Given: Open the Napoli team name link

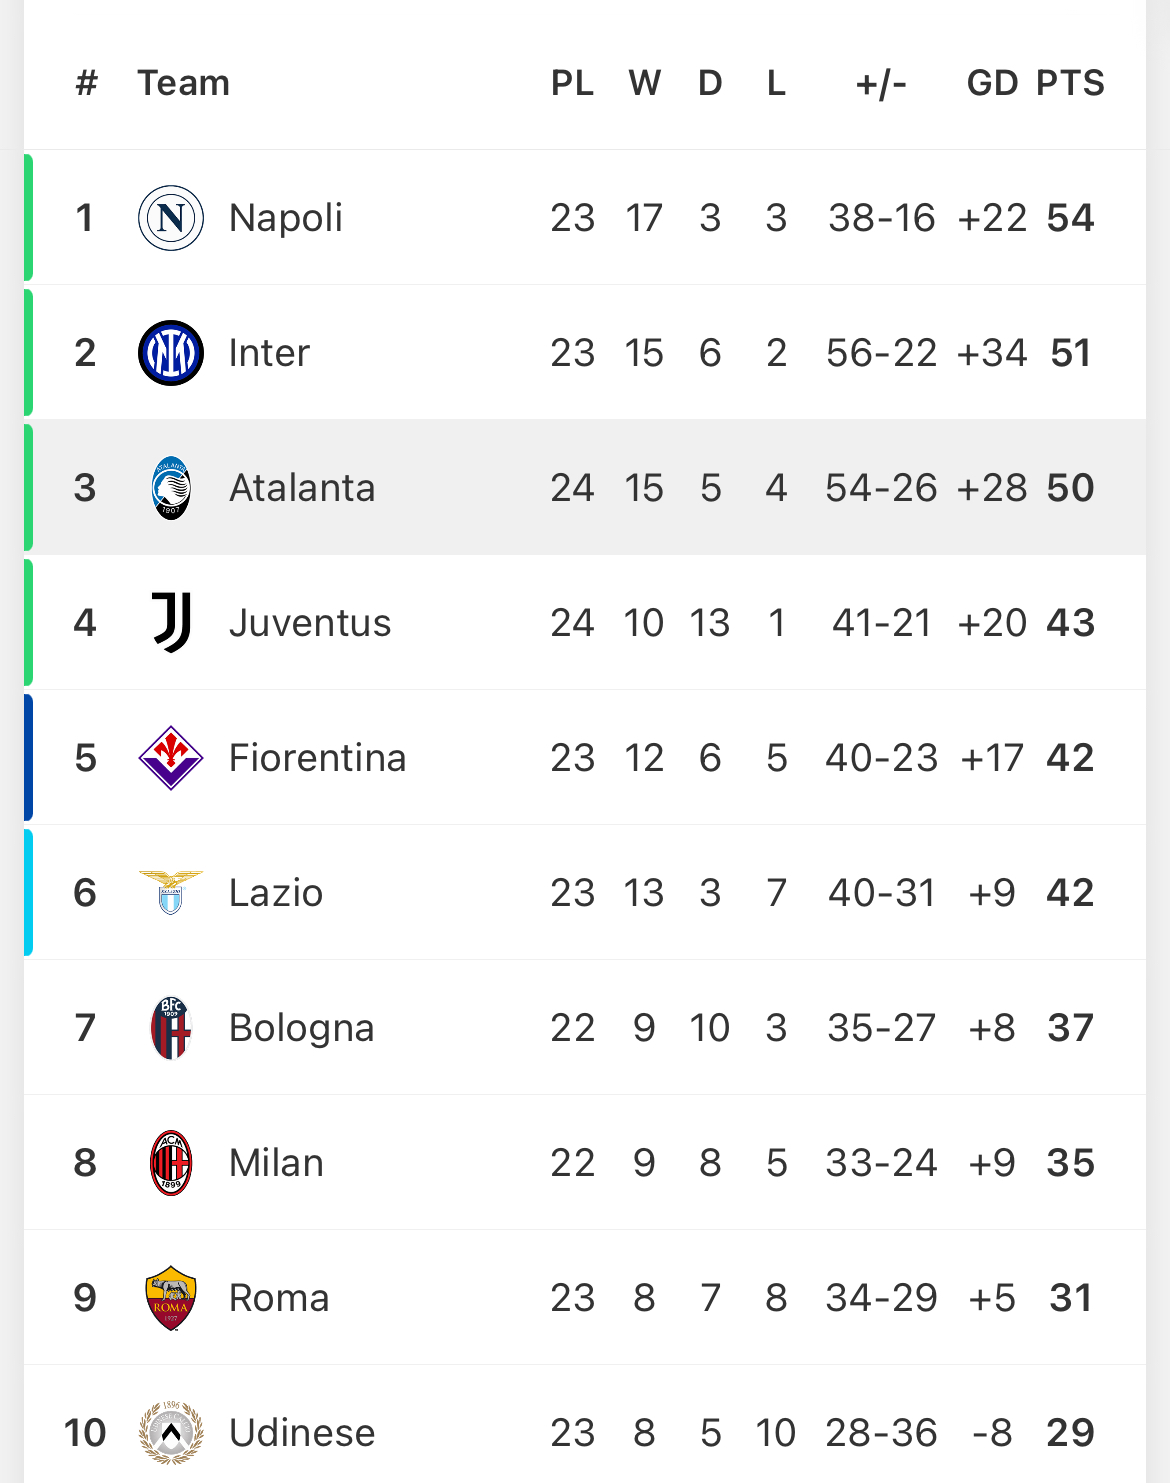Looking at the screenshot, I should (x=286, y=218).
